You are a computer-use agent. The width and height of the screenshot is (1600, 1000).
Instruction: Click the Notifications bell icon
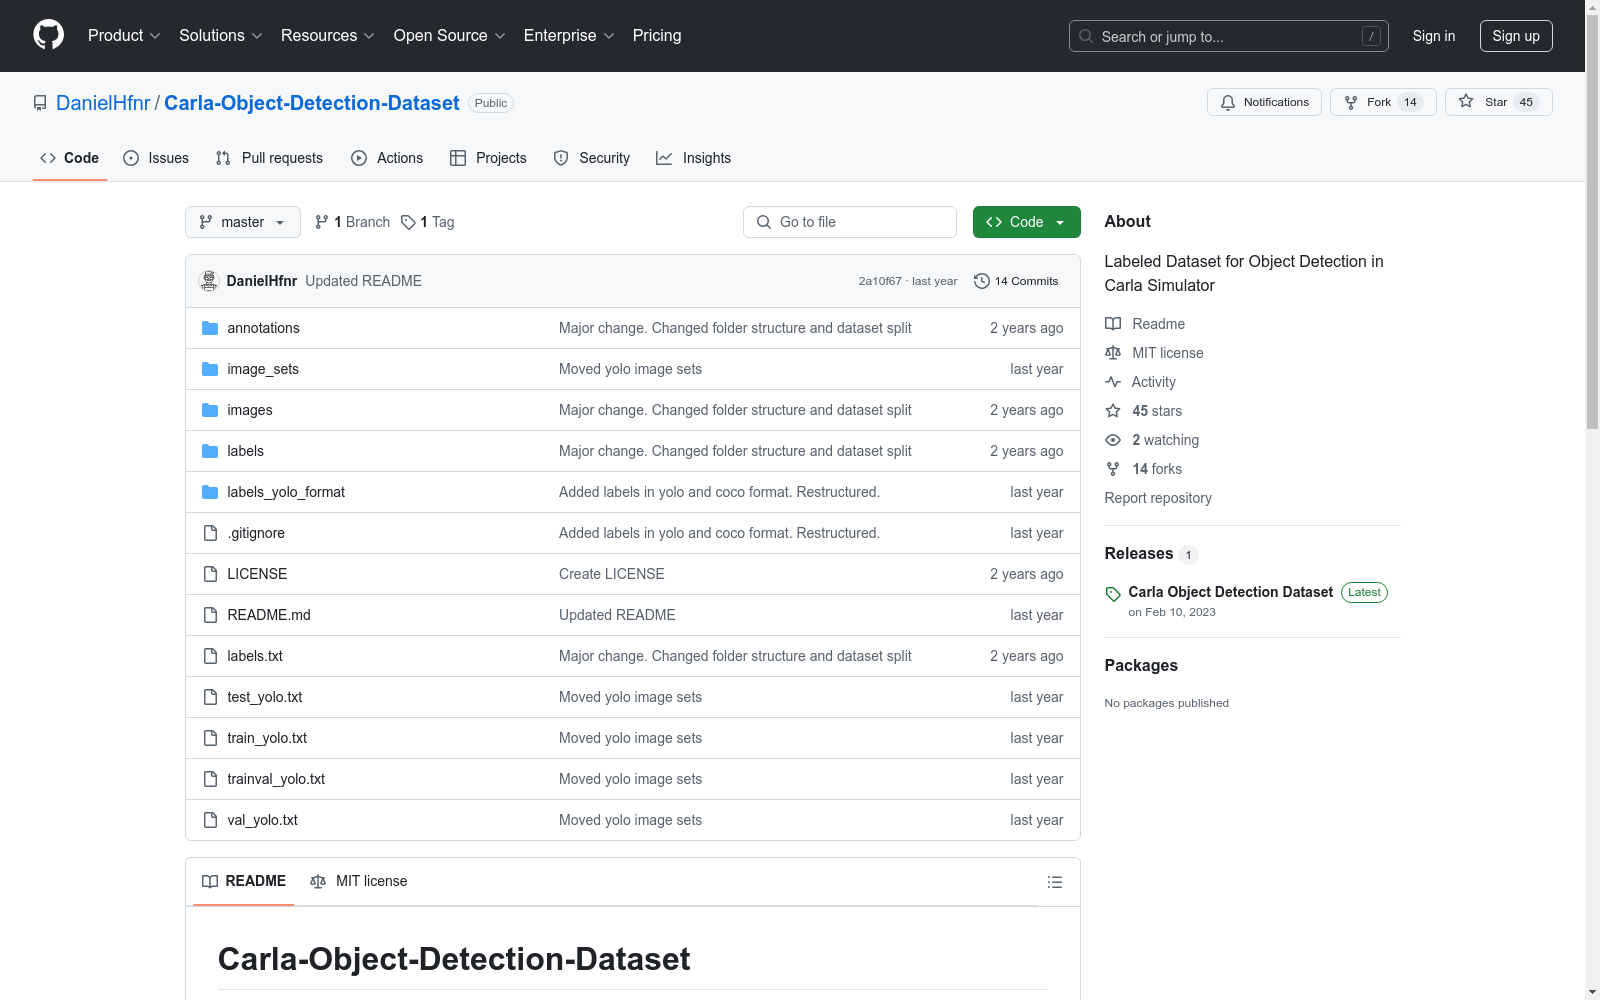[1228, 102]
